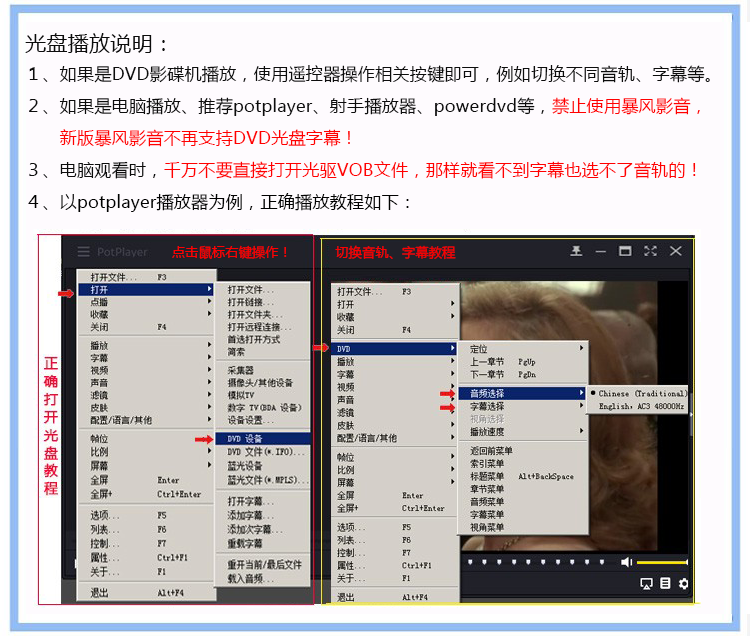Minimize the right PotPlayer window

tap(601, 252)
